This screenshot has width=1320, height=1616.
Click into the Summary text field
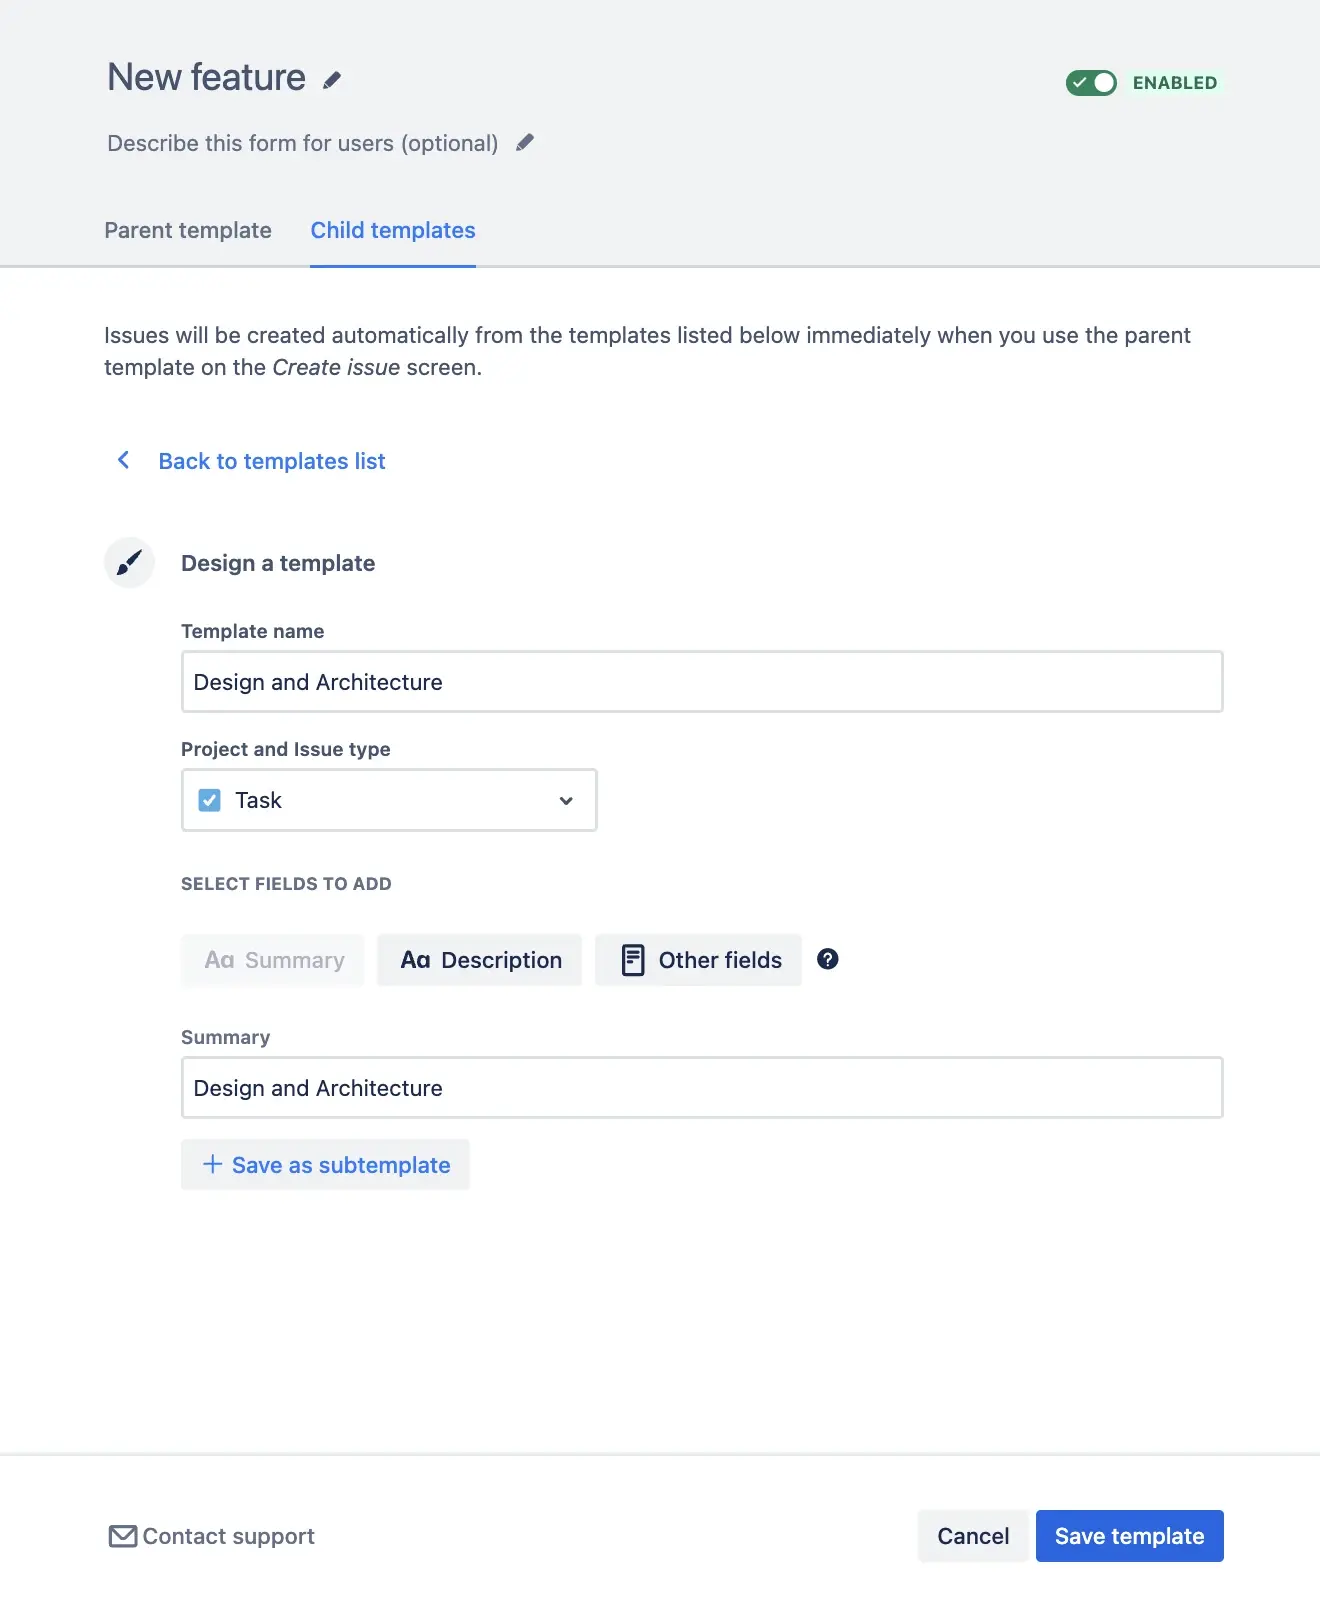point(701,1088)
